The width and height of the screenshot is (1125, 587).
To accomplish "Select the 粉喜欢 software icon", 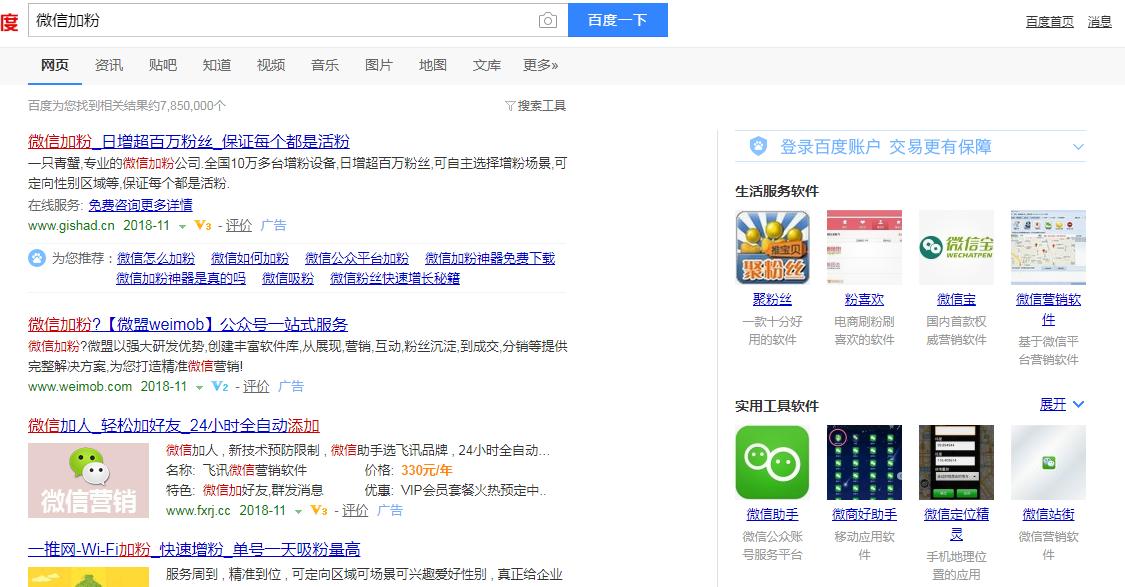I will [864, 246].
